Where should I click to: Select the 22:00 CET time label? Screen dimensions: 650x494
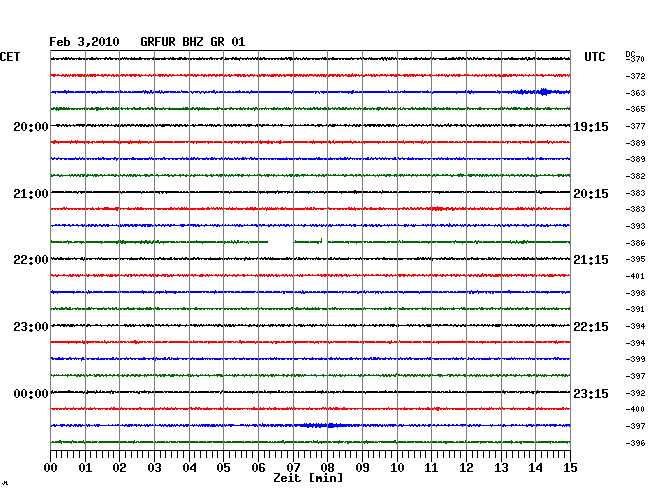31,260
